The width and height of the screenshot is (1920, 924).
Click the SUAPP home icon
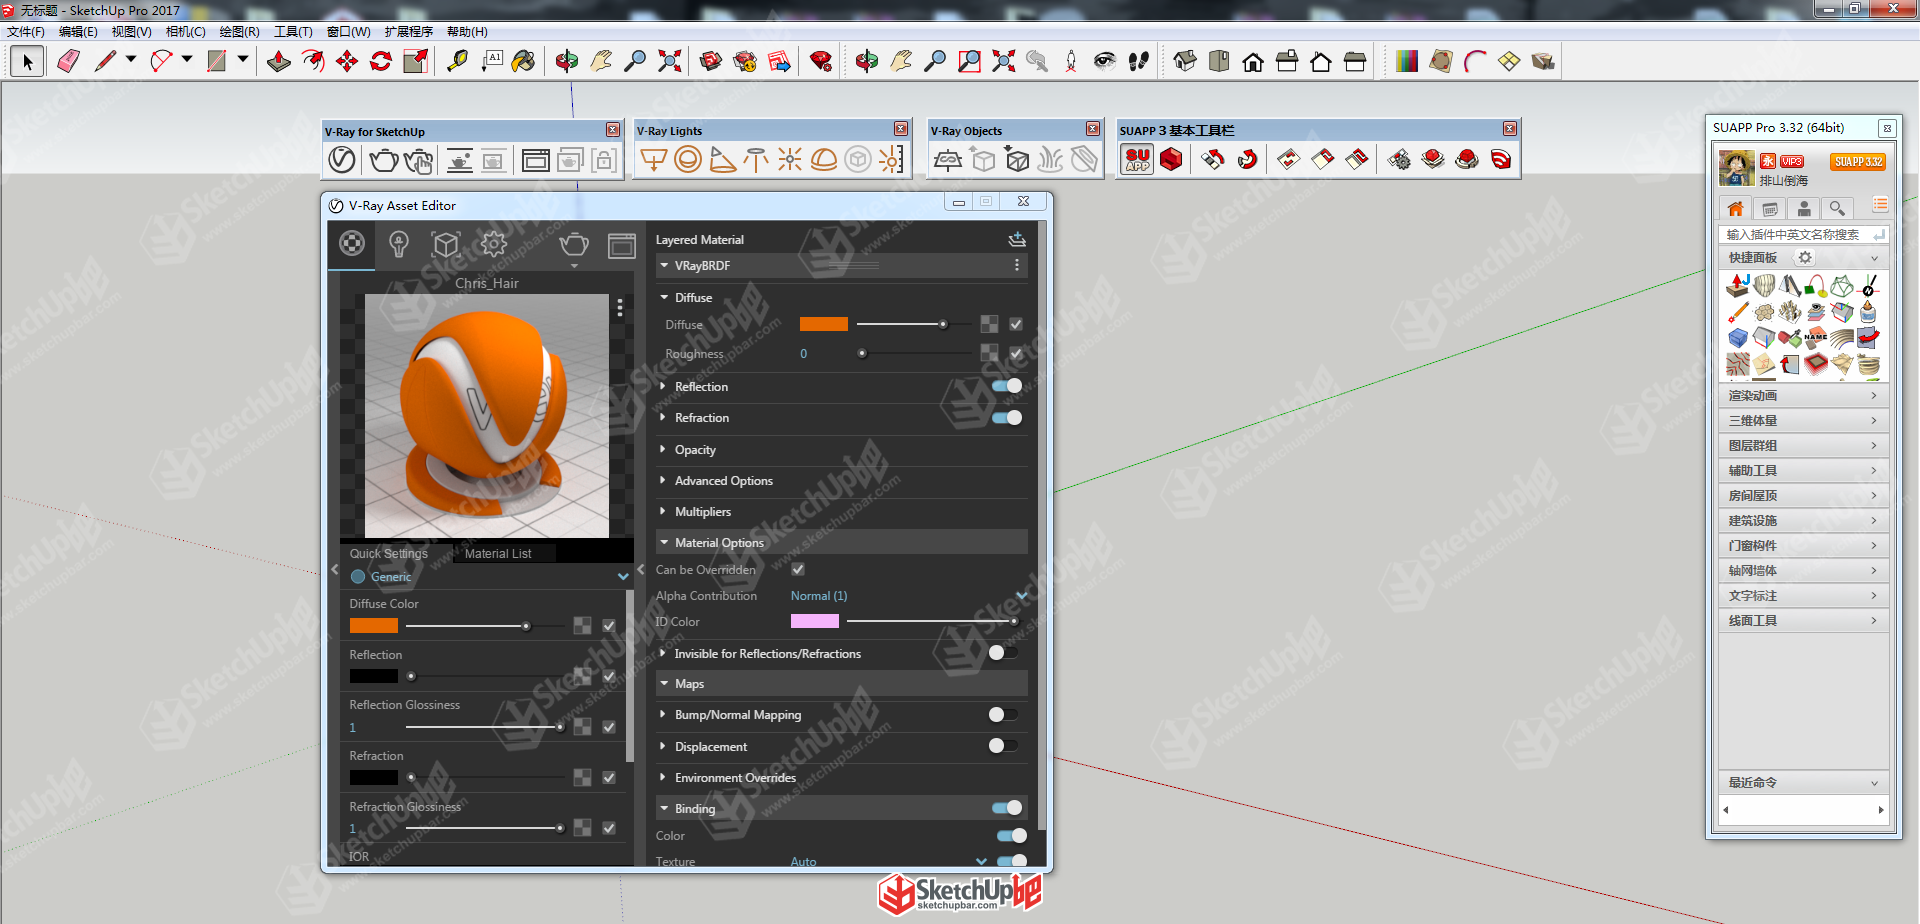click(x=1736, y=208)
